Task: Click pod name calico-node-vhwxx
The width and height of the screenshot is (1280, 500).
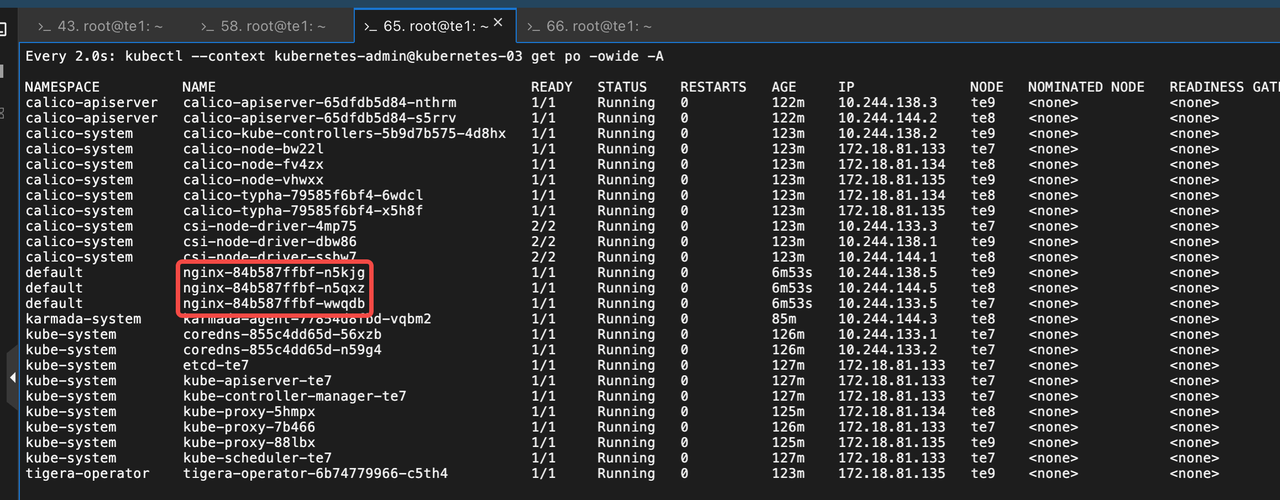Action: [253, 180]
